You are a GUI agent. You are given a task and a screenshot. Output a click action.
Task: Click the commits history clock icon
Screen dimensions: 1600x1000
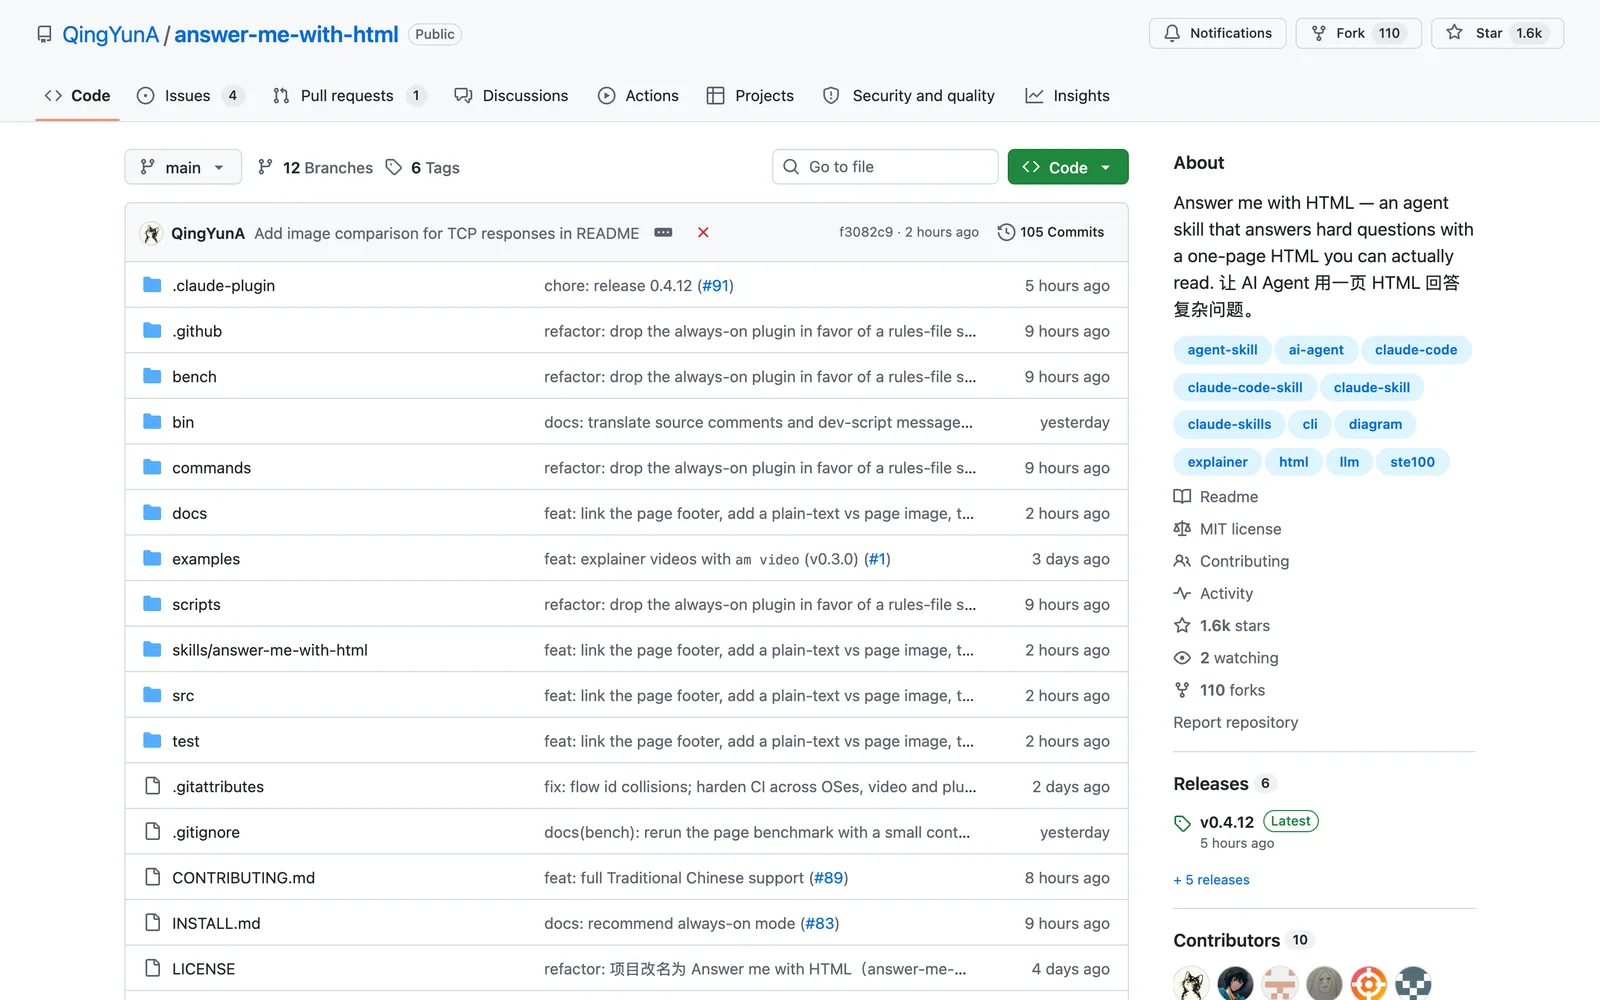pos(1006,232)
